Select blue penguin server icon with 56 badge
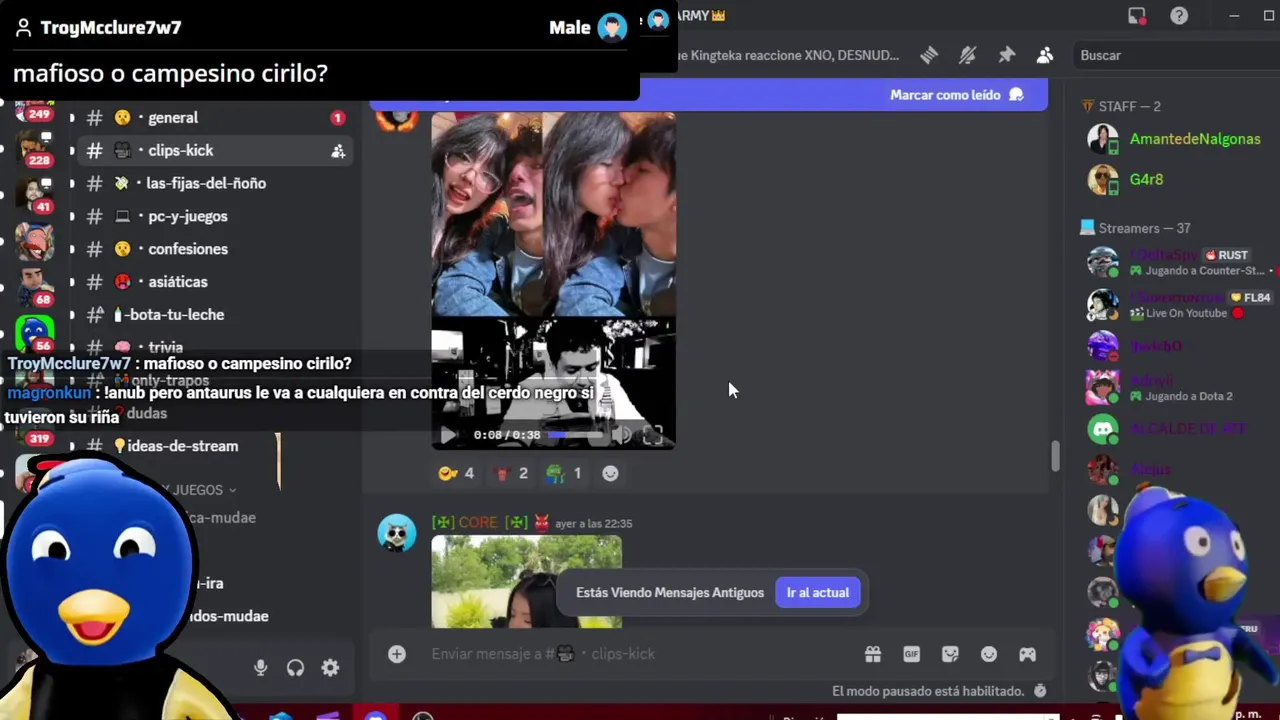 (33, 333)
